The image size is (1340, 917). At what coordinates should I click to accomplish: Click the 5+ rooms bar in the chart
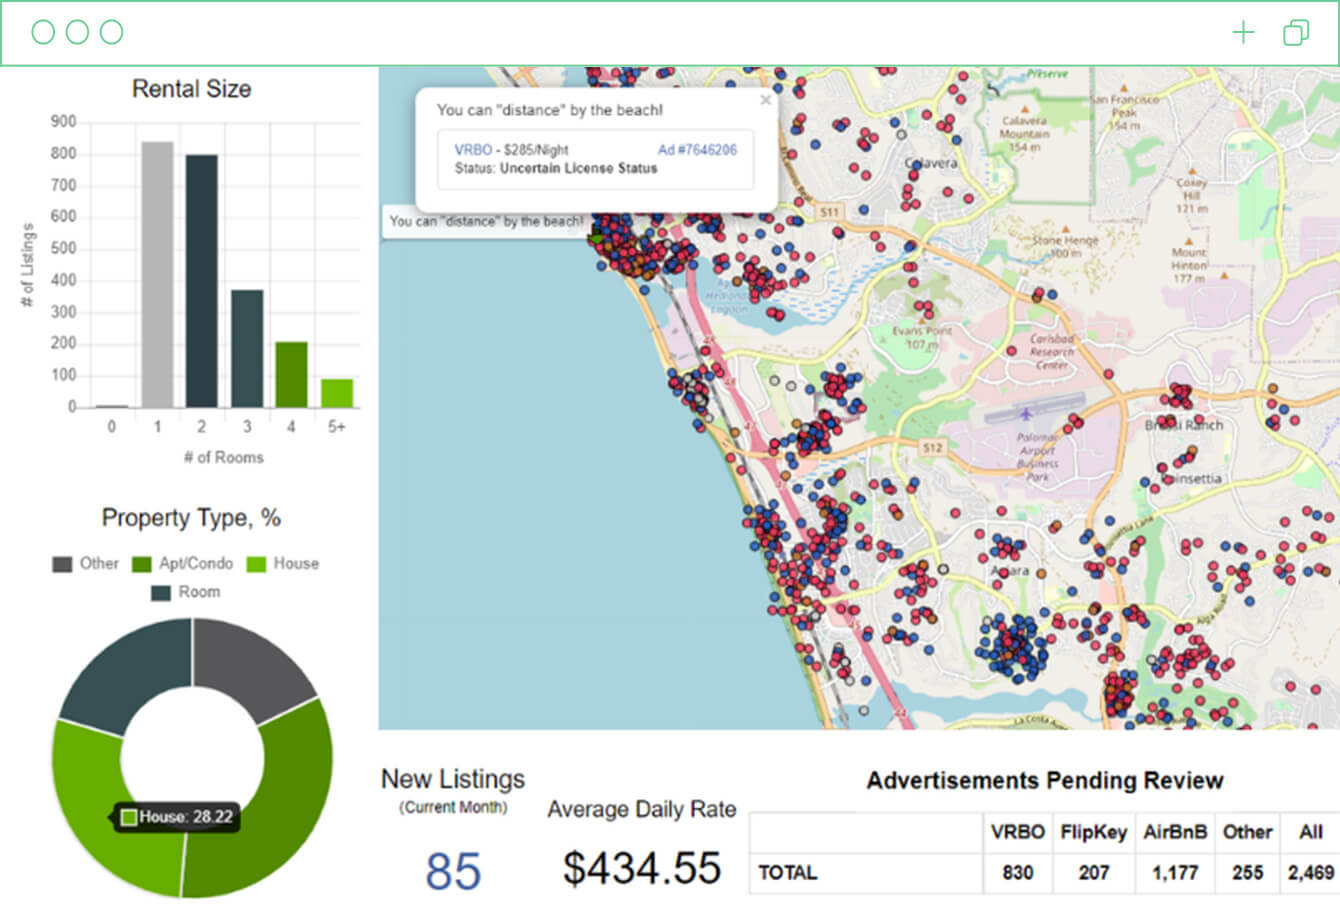(x=337, y=393)
